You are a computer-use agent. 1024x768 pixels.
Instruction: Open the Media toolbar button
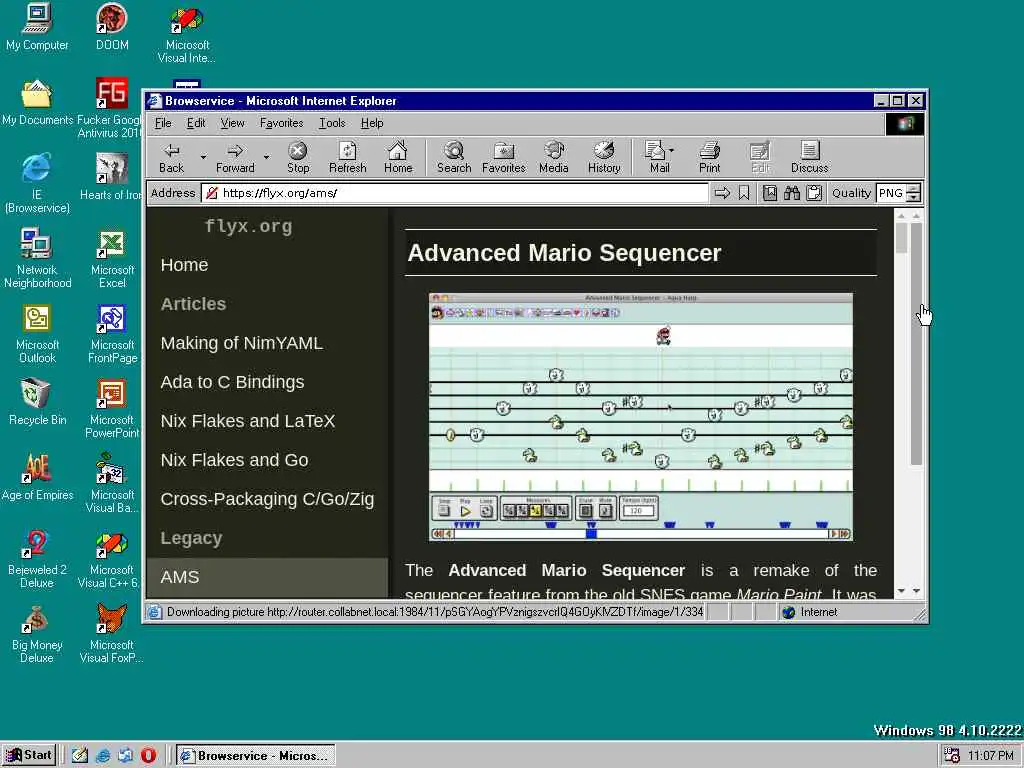click(x=553, y=157)
